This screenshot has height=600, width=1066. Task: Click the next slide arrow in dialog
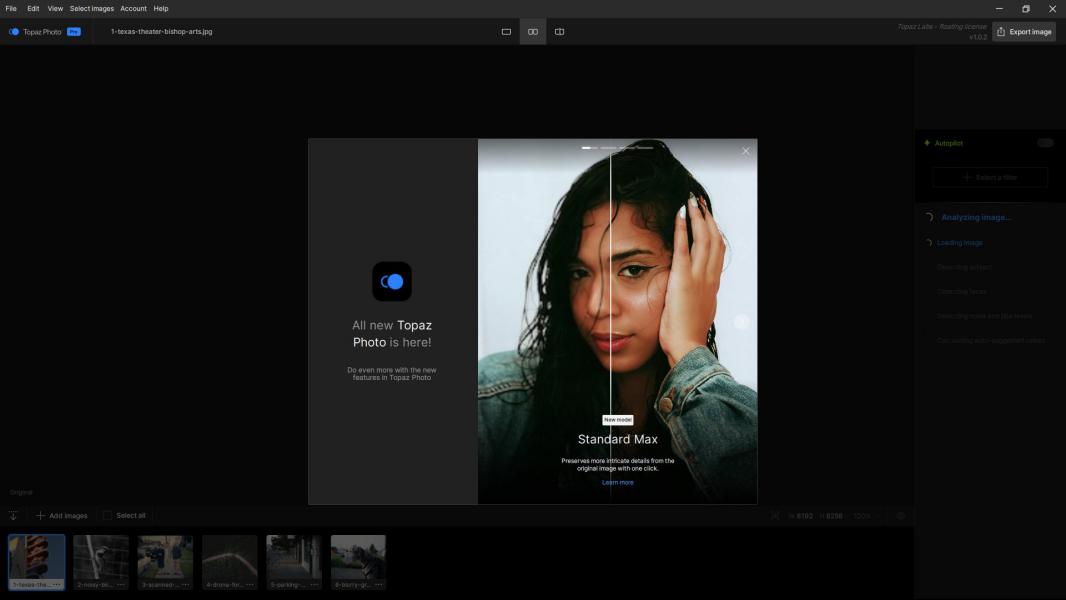pos(741,322)
